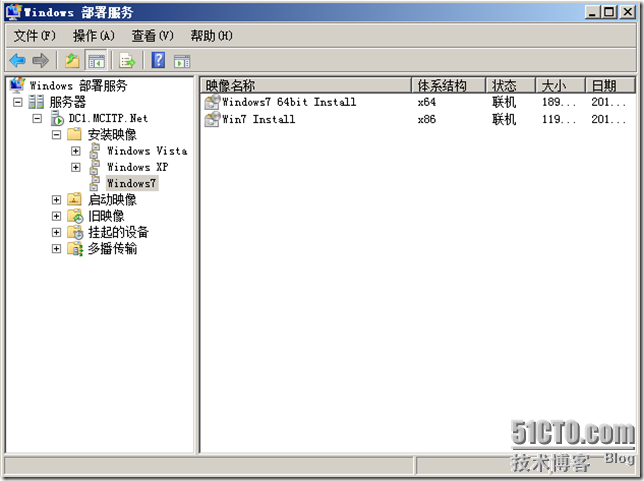Expand the Windows XP image group

[x=76, y=167]
